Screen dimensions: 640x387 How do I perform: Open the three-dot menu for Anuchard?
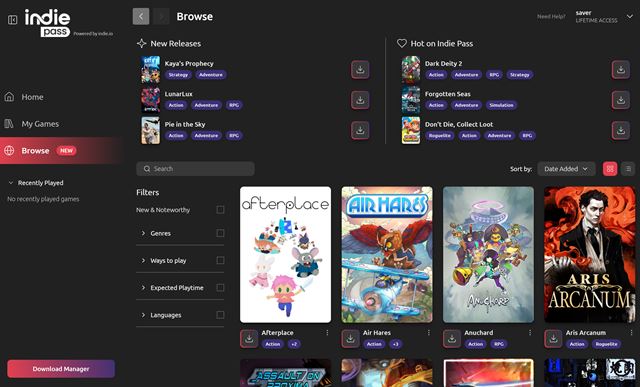(530, 333)
